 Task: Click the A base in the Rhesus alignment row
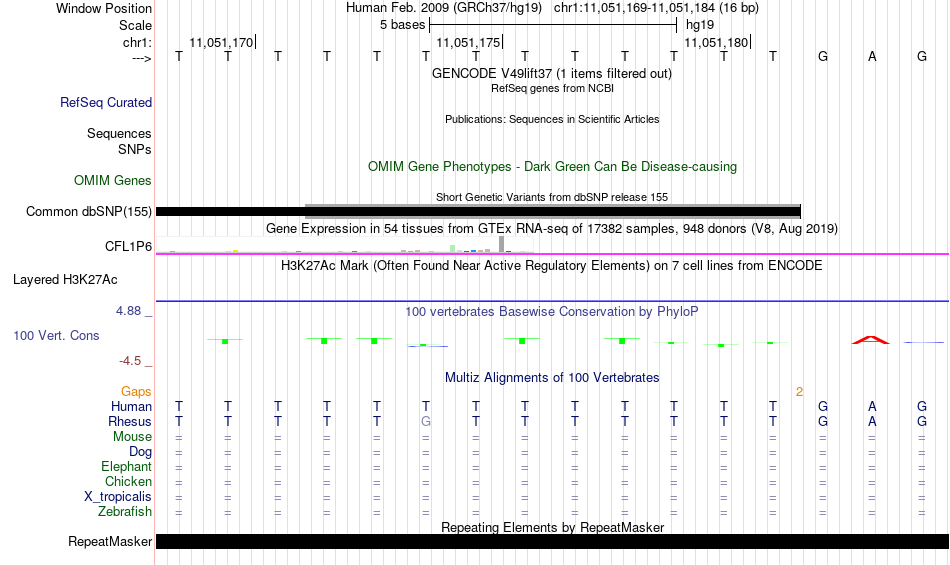872,421
